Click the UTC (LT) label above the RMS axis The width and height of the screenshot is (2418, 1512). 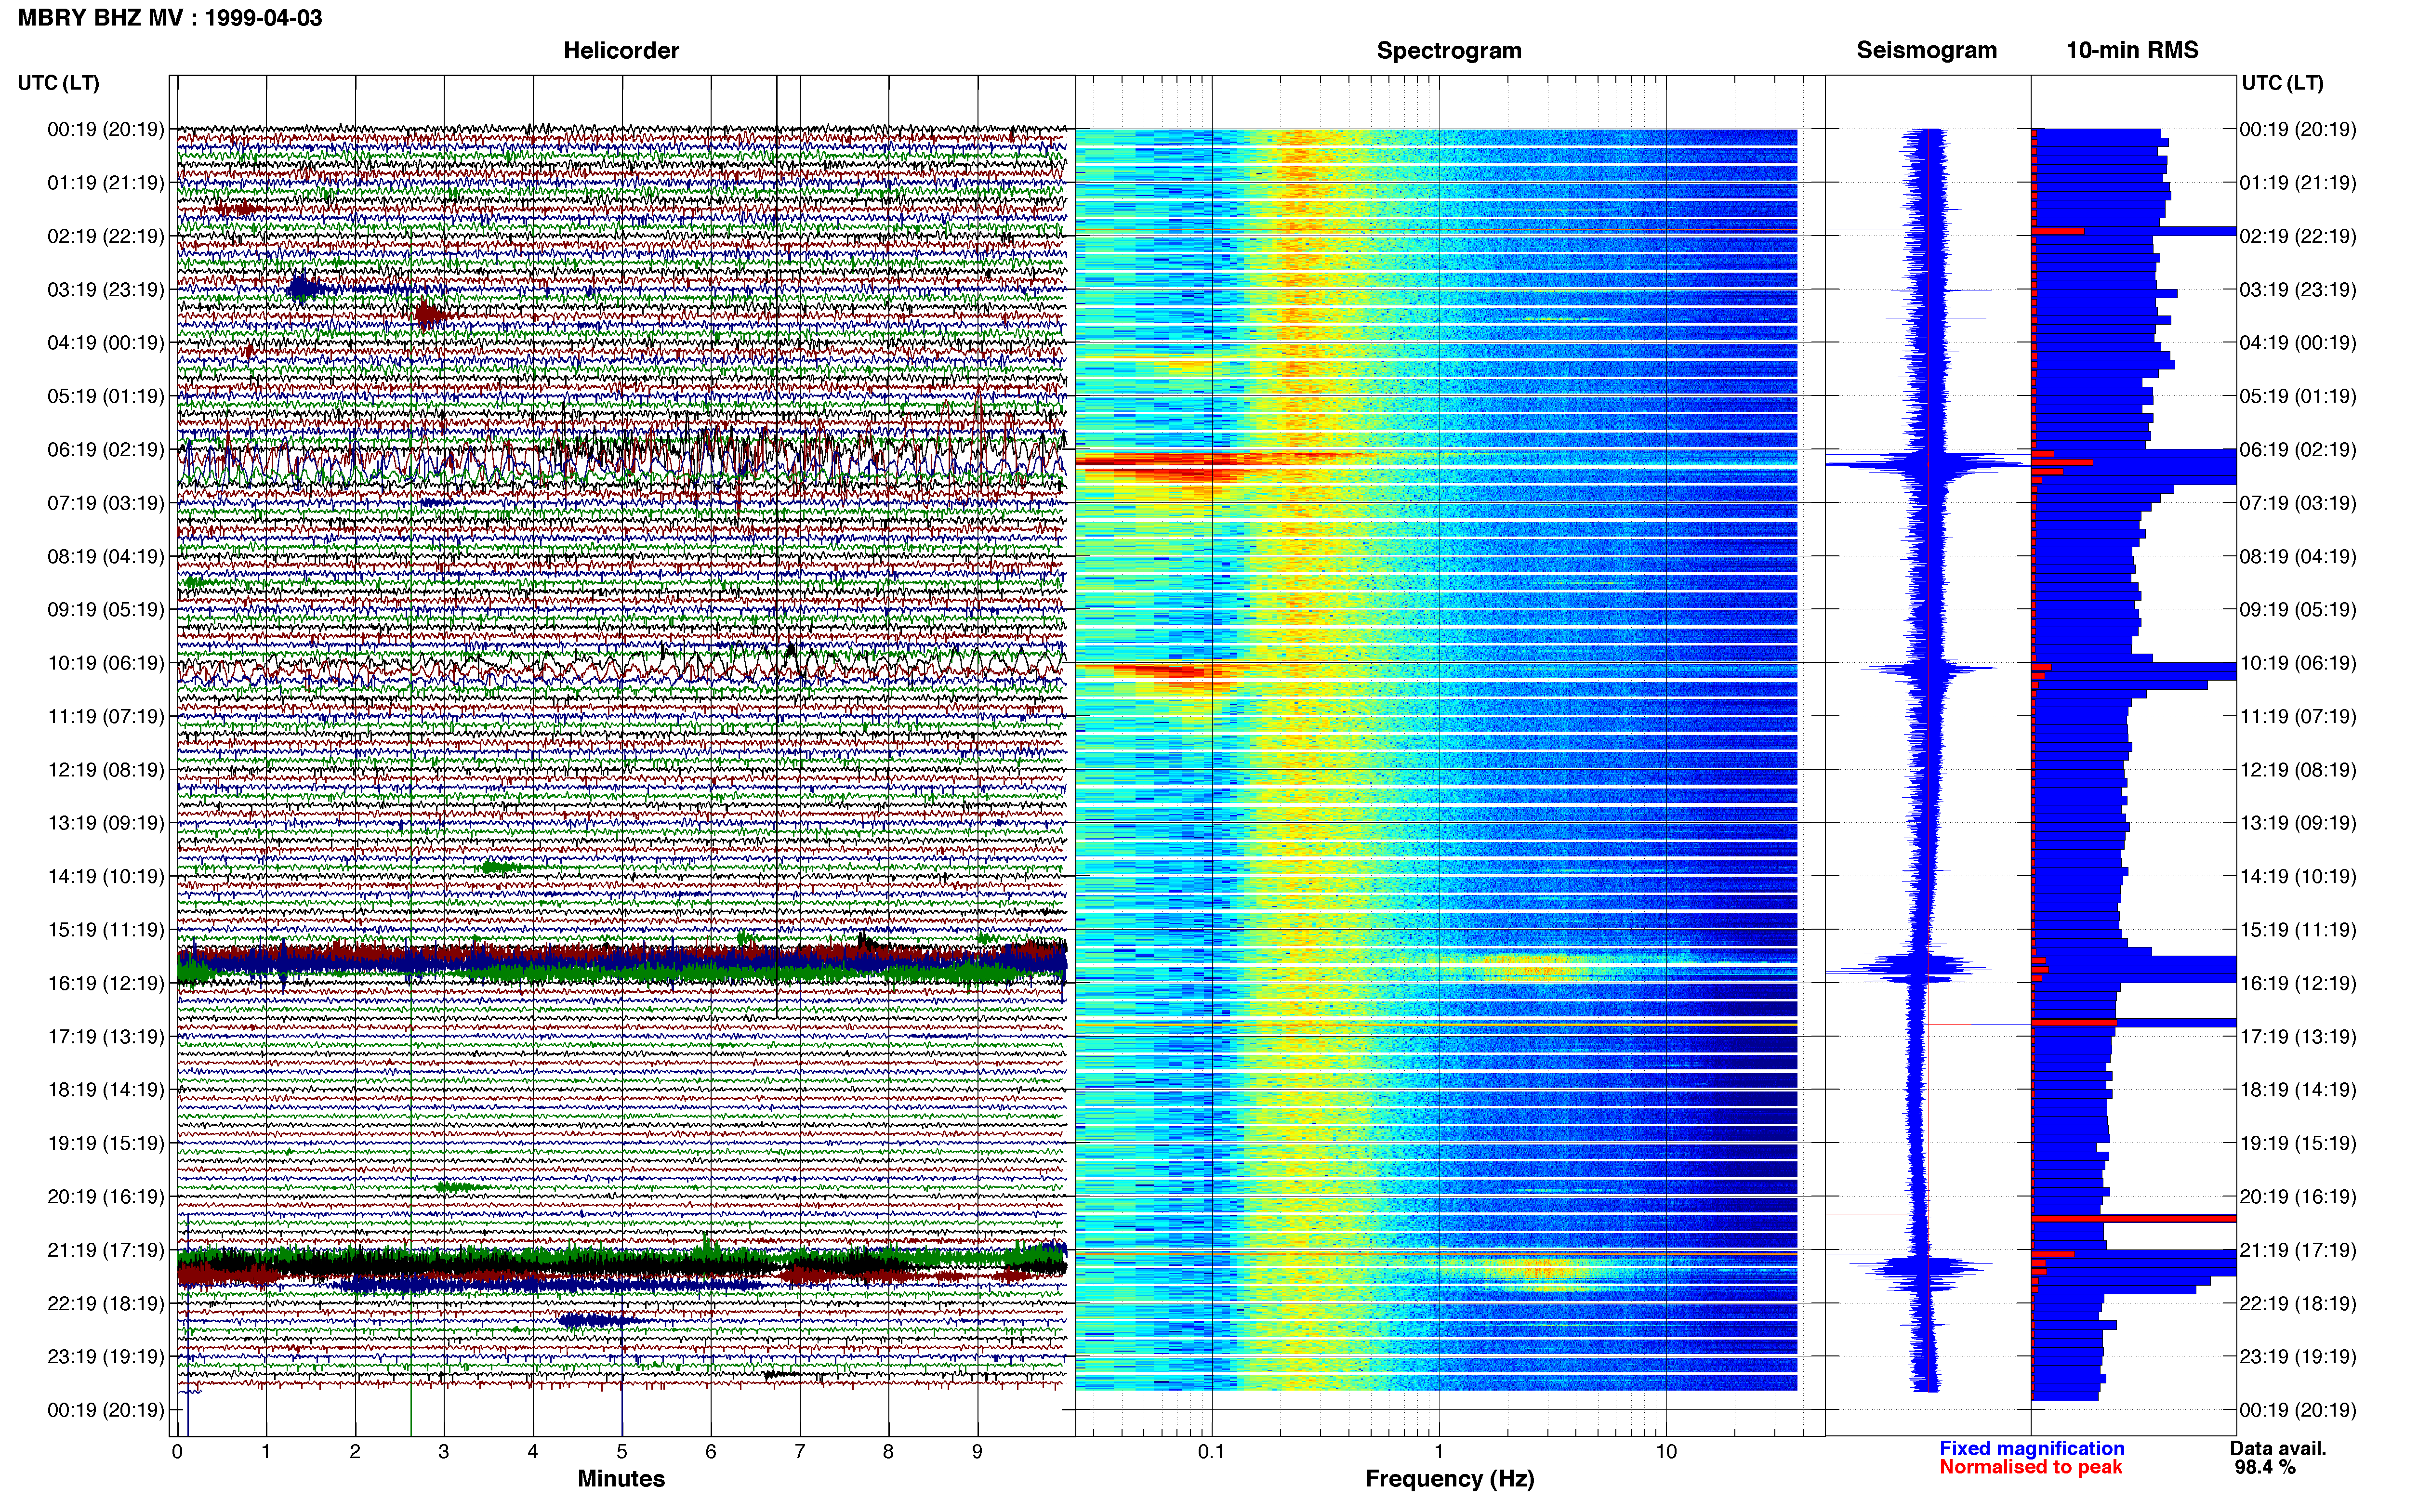pos(2282,83)
